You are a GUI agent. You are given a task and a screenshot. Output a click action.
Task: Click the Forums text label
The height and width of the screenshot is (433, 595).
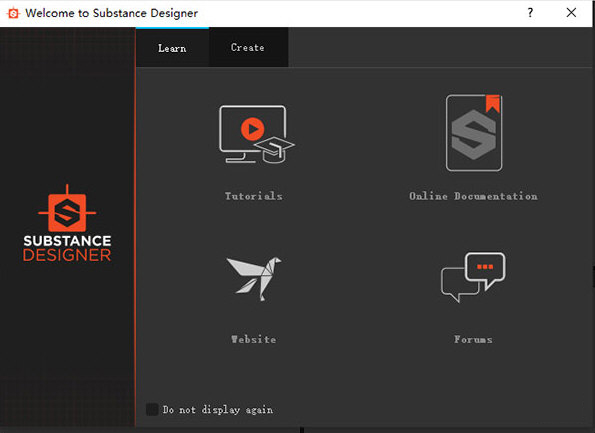(x=473, y=339)
